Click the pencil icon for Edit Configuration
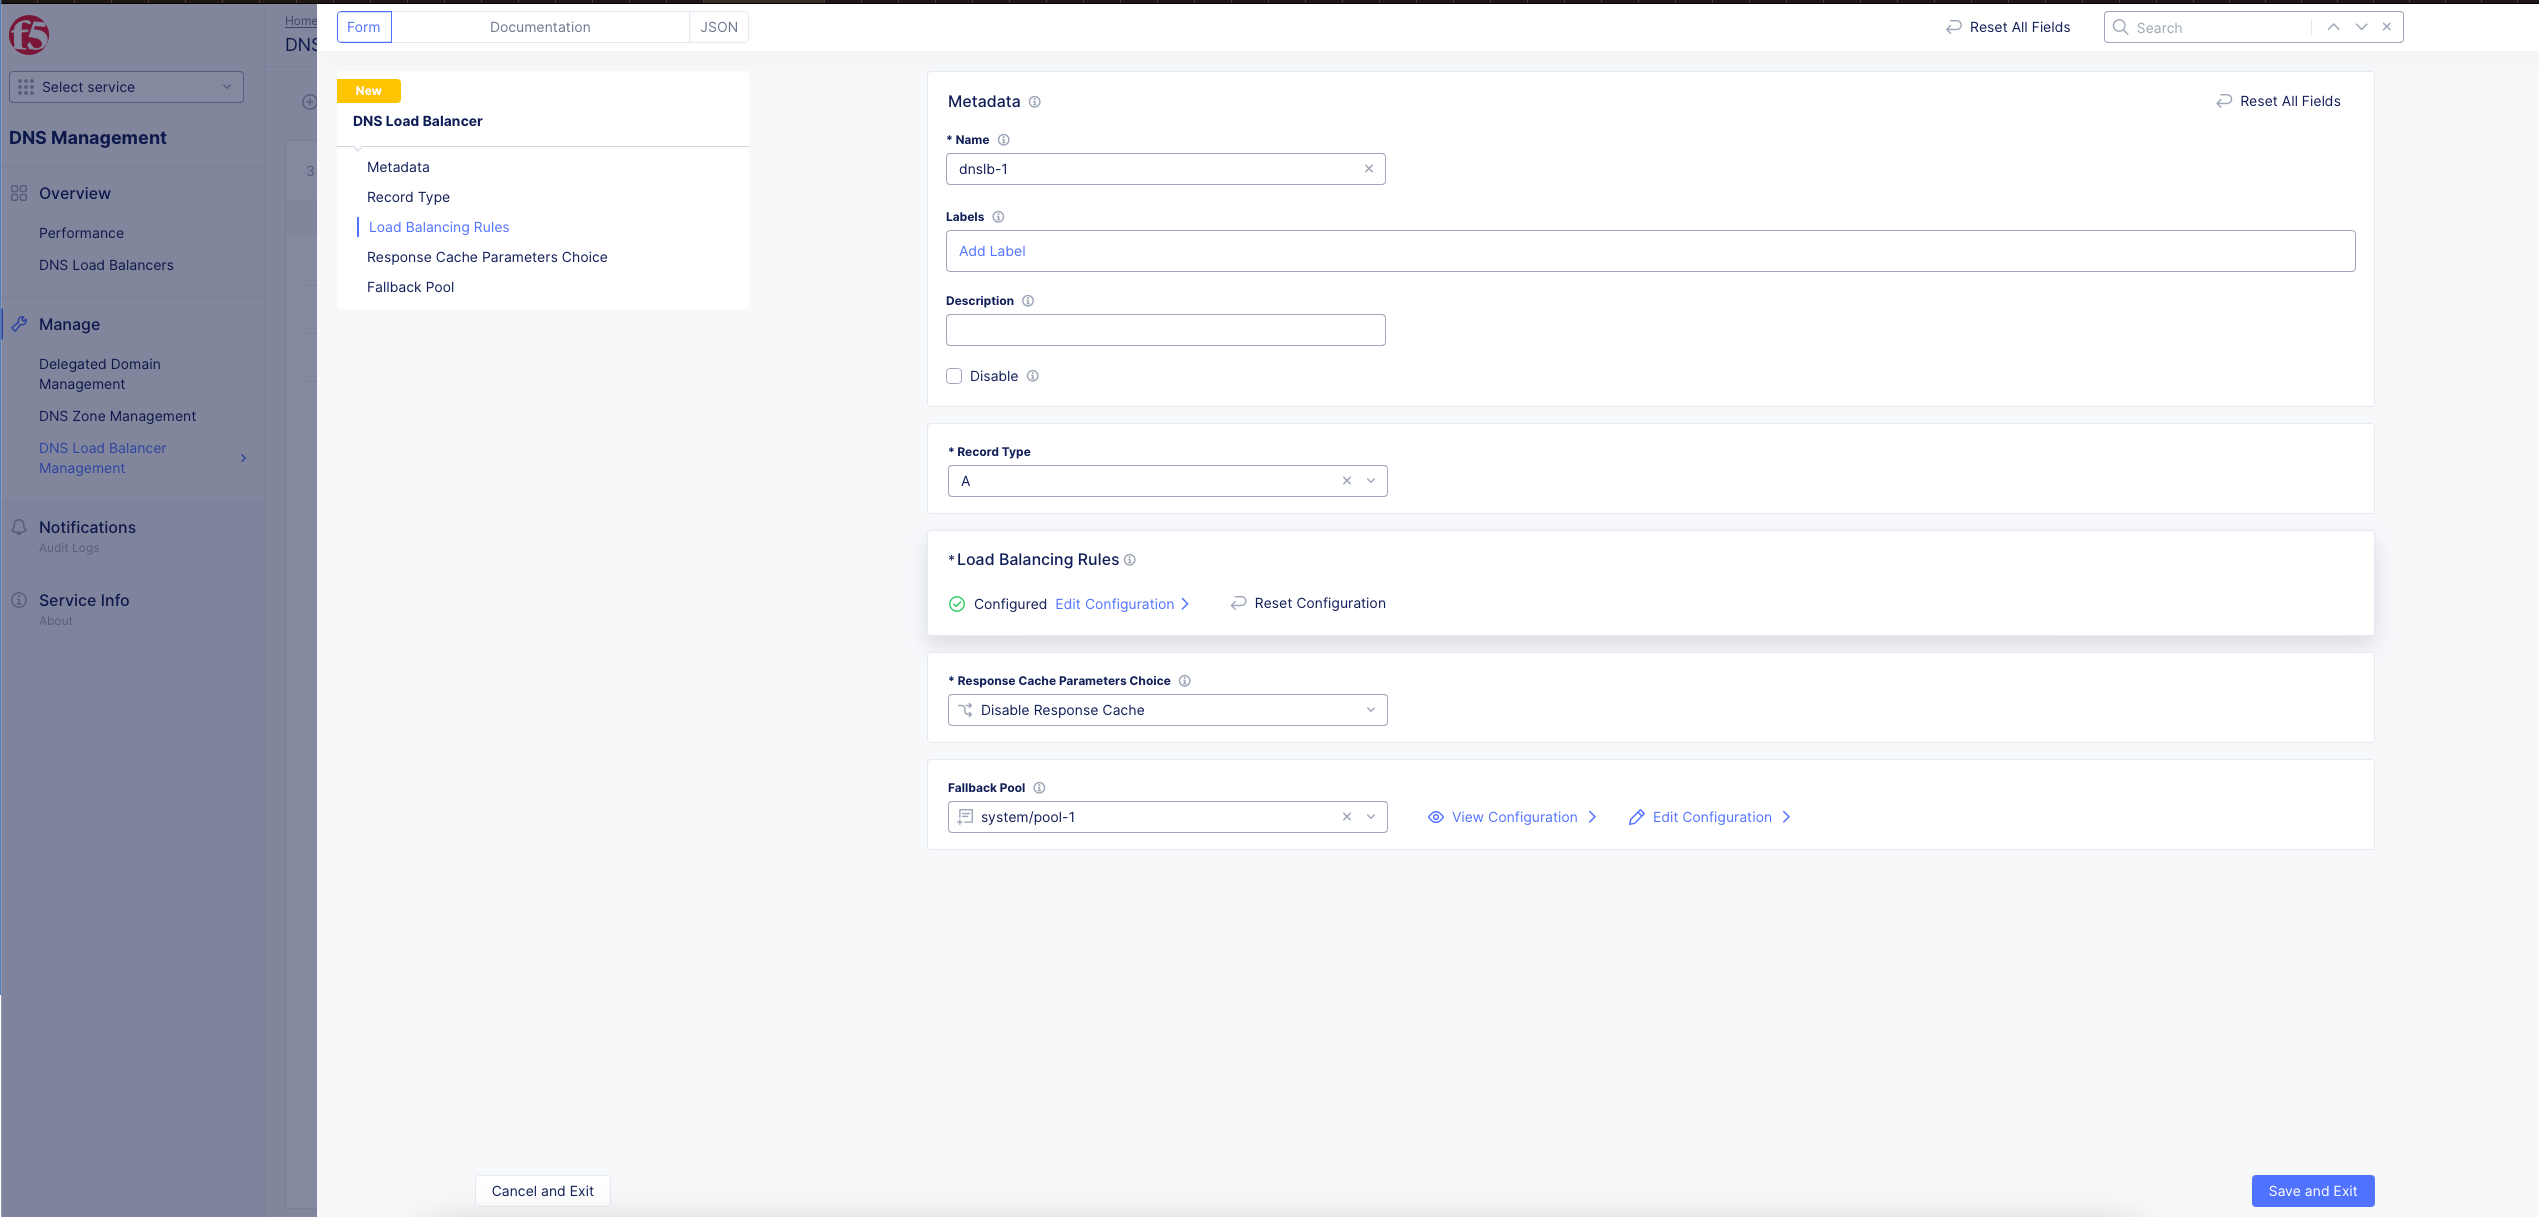This screenshot has height=1217, width=2539. click(x=1637, y=817)
